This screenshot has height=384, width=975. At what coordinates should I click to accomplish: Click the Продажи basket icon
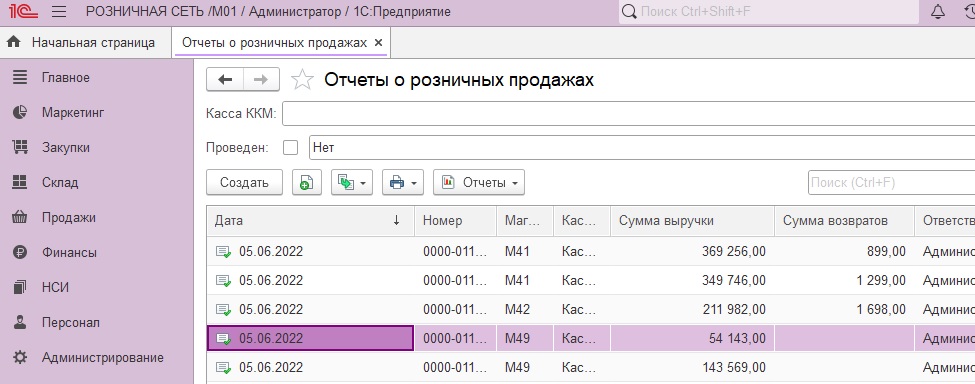[x=21, y=217]
